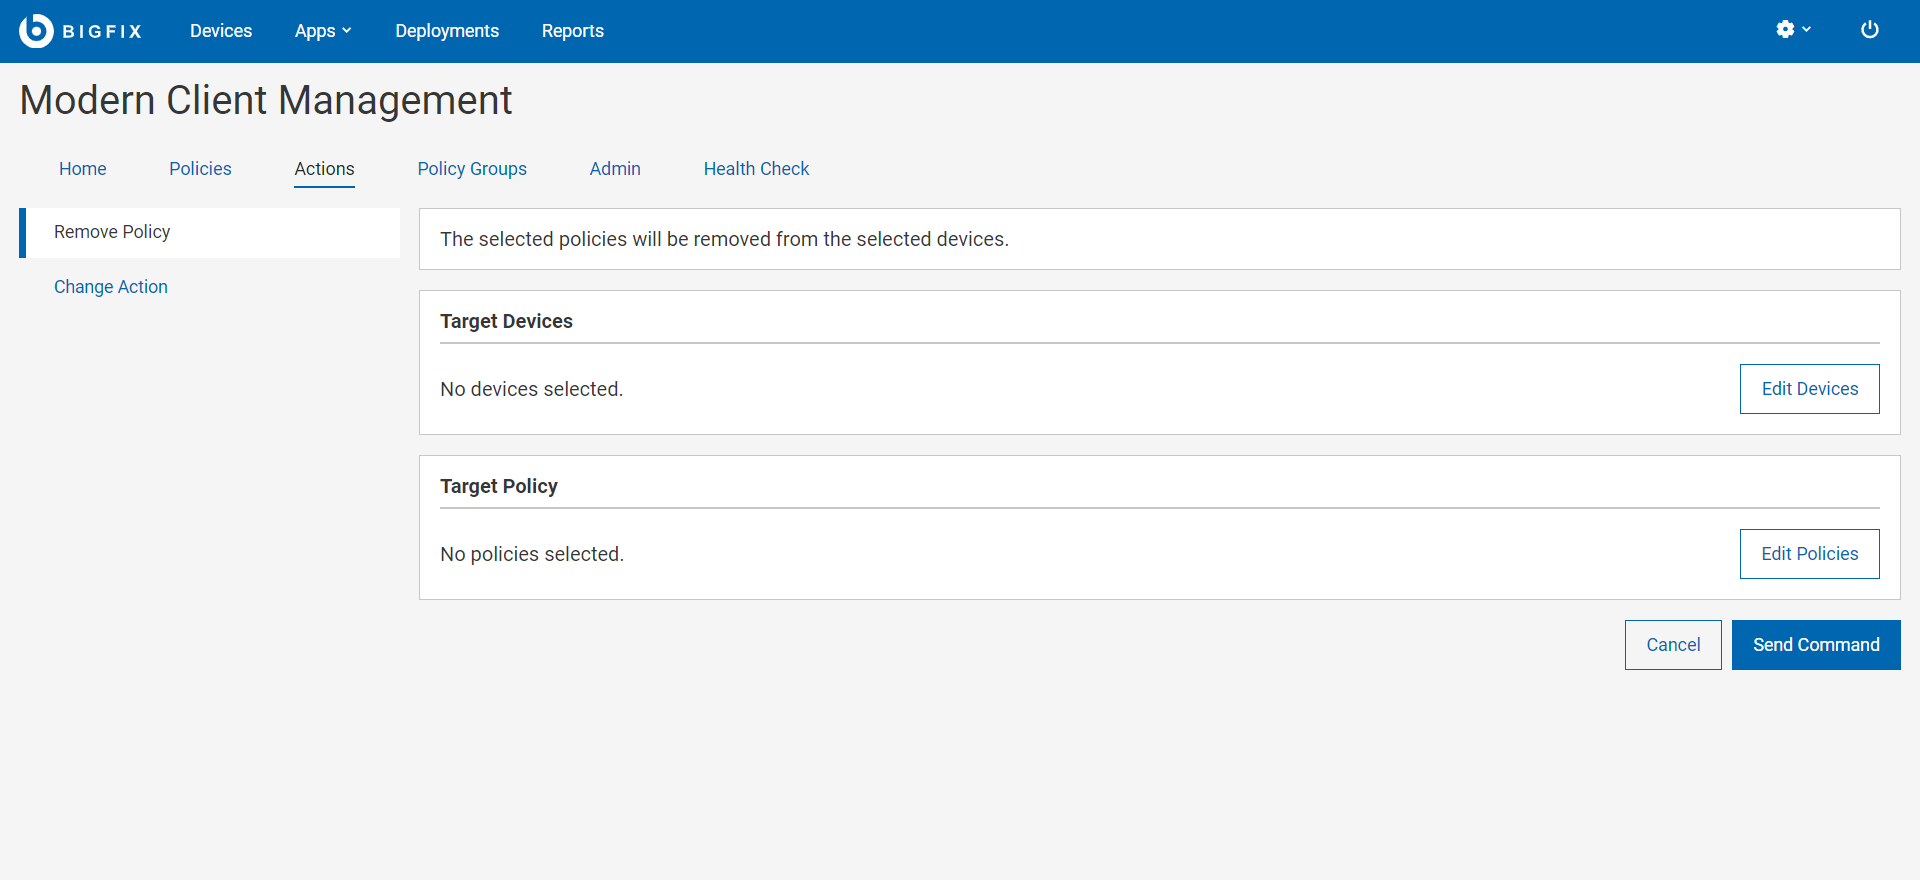Open the Reports menu item

[573, 31]
